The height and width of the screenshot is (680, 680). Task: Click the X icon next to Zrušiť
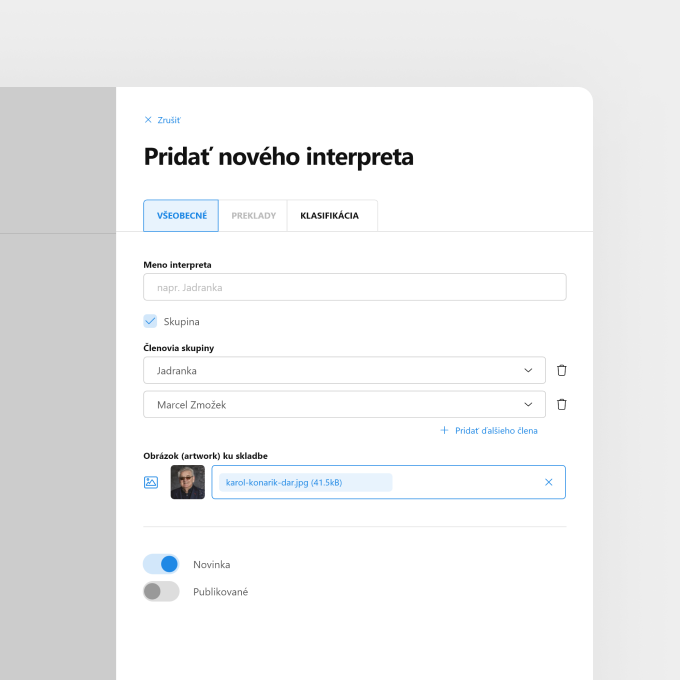tap(148, 120)
